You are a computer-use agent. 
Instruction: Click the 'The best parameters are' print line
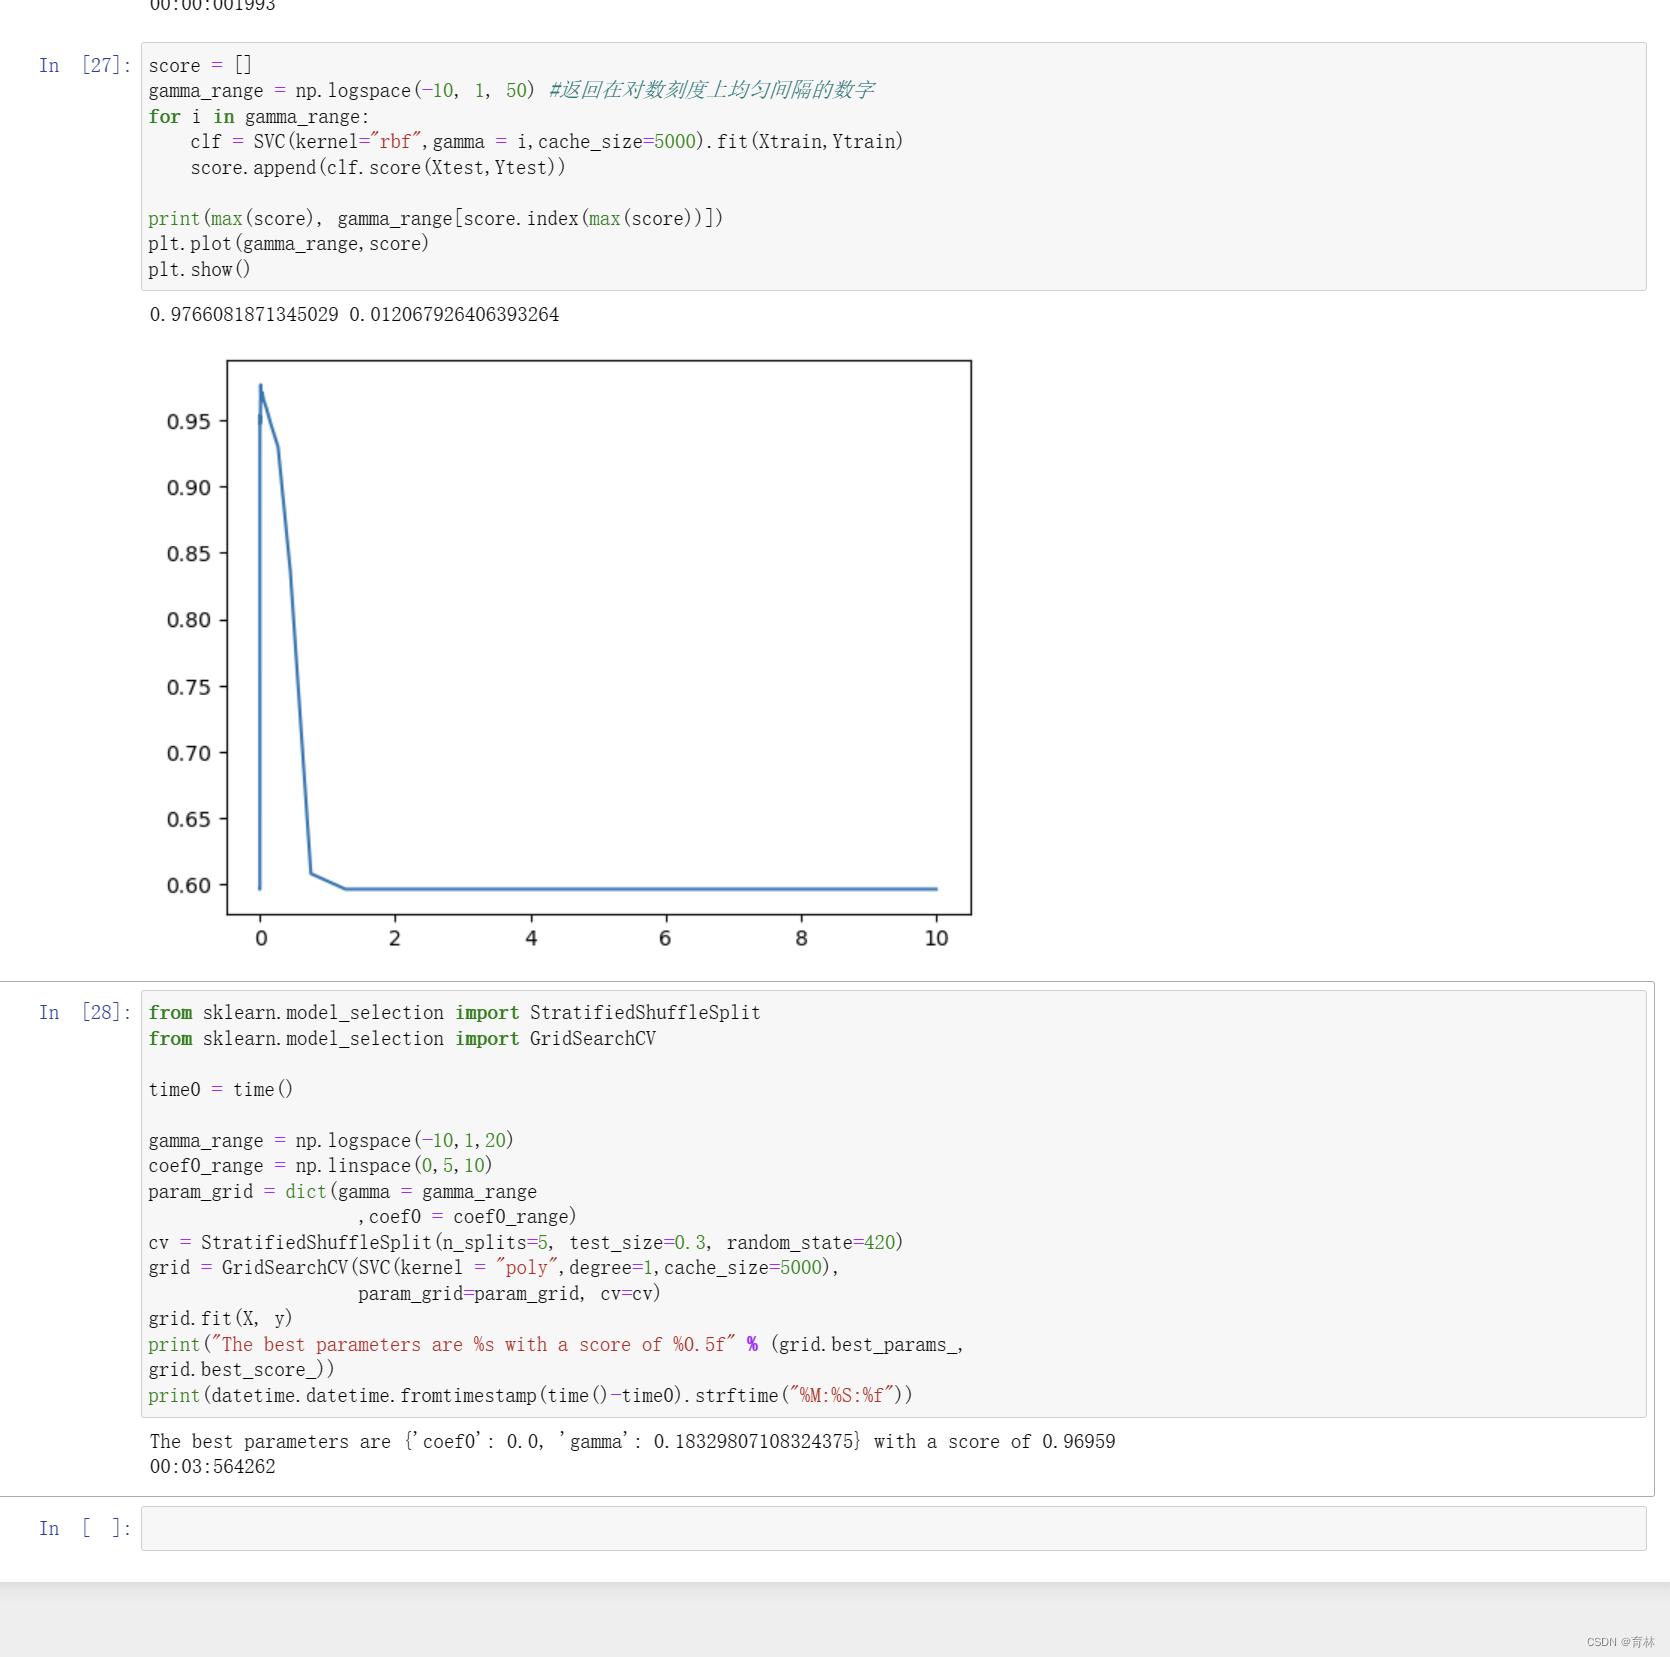(x=555, y=1344)
